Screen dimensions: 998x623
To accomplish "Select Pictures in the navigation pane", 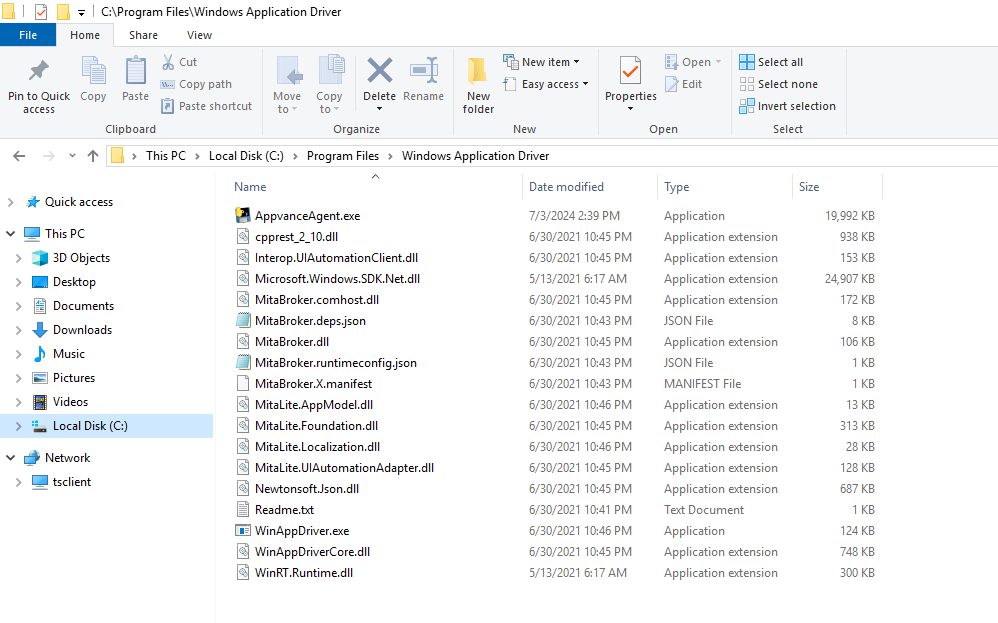I will coord(74,378).
